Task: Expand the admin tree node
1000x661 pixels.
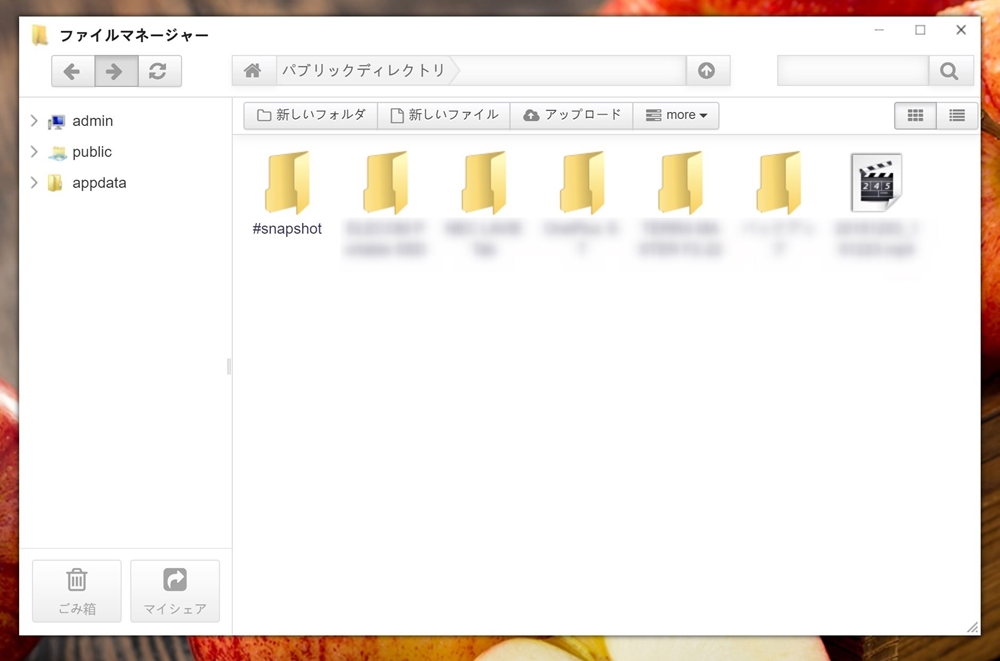Action: coord(34,121)
